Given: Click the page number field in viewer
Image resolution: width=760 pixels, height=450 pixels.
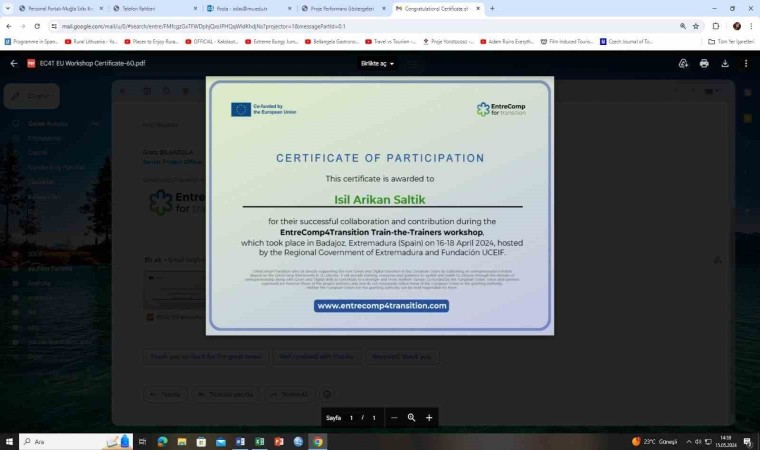Looking at the screenshot, I should tap(351, 417).
